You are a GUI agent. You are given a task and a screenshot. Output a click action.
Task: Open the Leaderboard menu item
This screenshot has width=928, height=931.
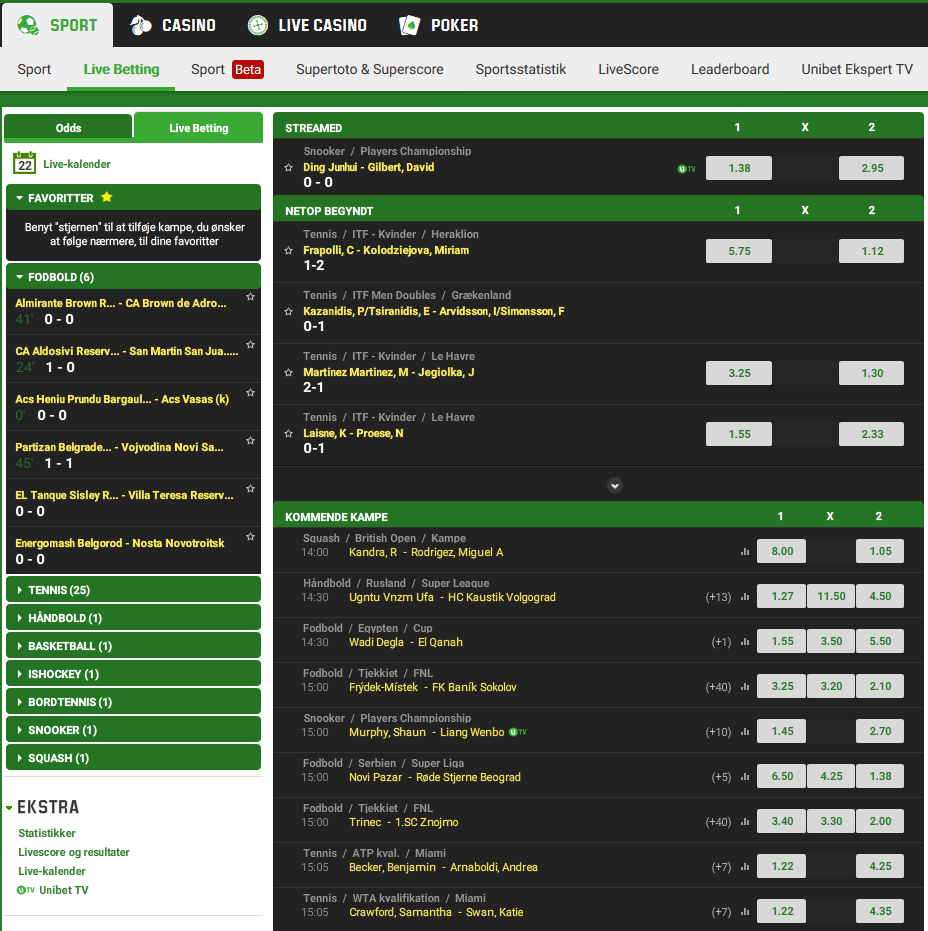coord(730,69)
